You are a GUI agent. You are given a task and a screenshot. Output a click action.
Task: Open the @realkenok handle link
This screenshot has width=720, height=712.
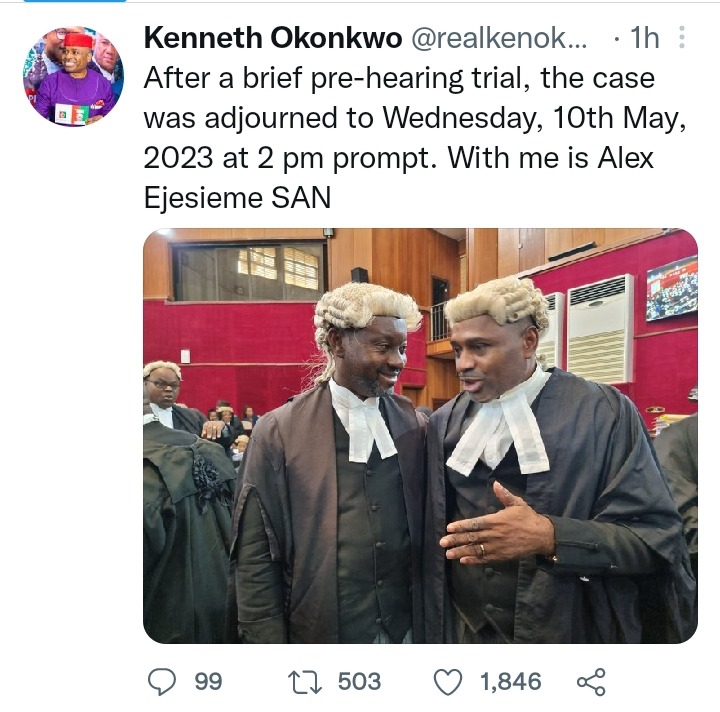click(499, 38)
